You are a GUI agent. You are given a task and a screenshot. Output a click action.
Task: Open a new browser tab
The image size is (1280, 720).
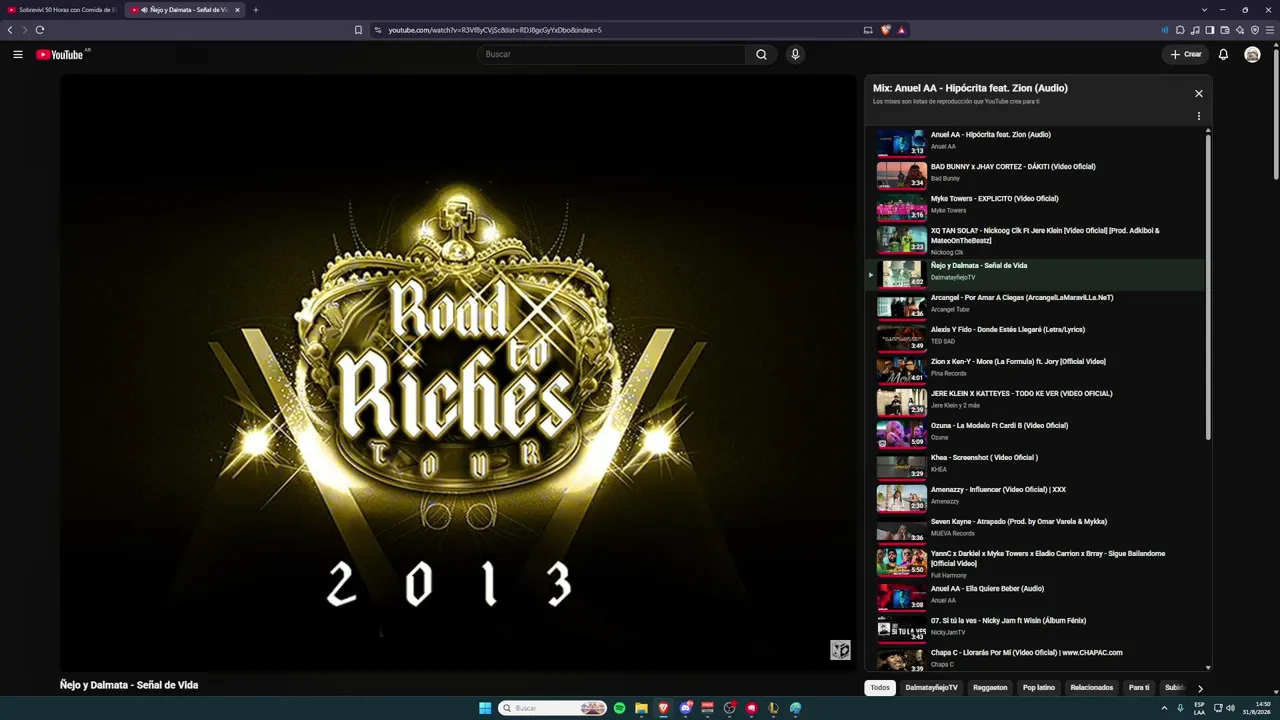255,10
